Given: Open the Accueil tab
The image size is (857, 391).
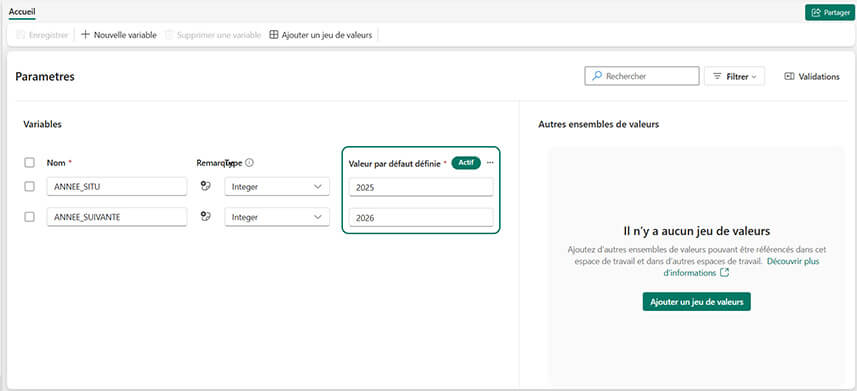Looking at the screenshot, I should click(22, 11).
